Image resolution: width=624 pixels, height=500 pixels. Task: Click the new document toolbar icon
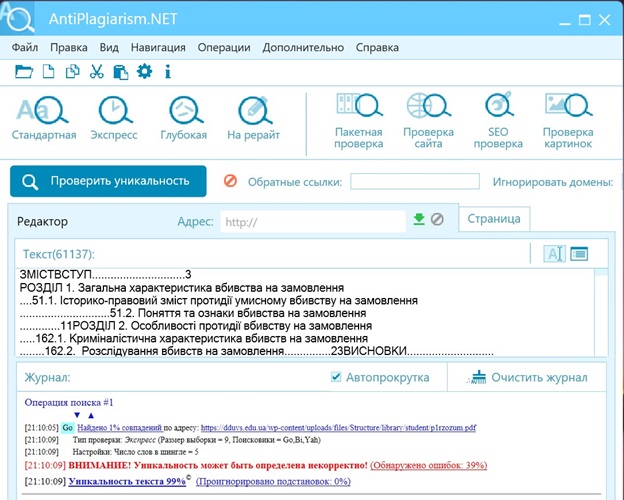(x=49, y=72)
